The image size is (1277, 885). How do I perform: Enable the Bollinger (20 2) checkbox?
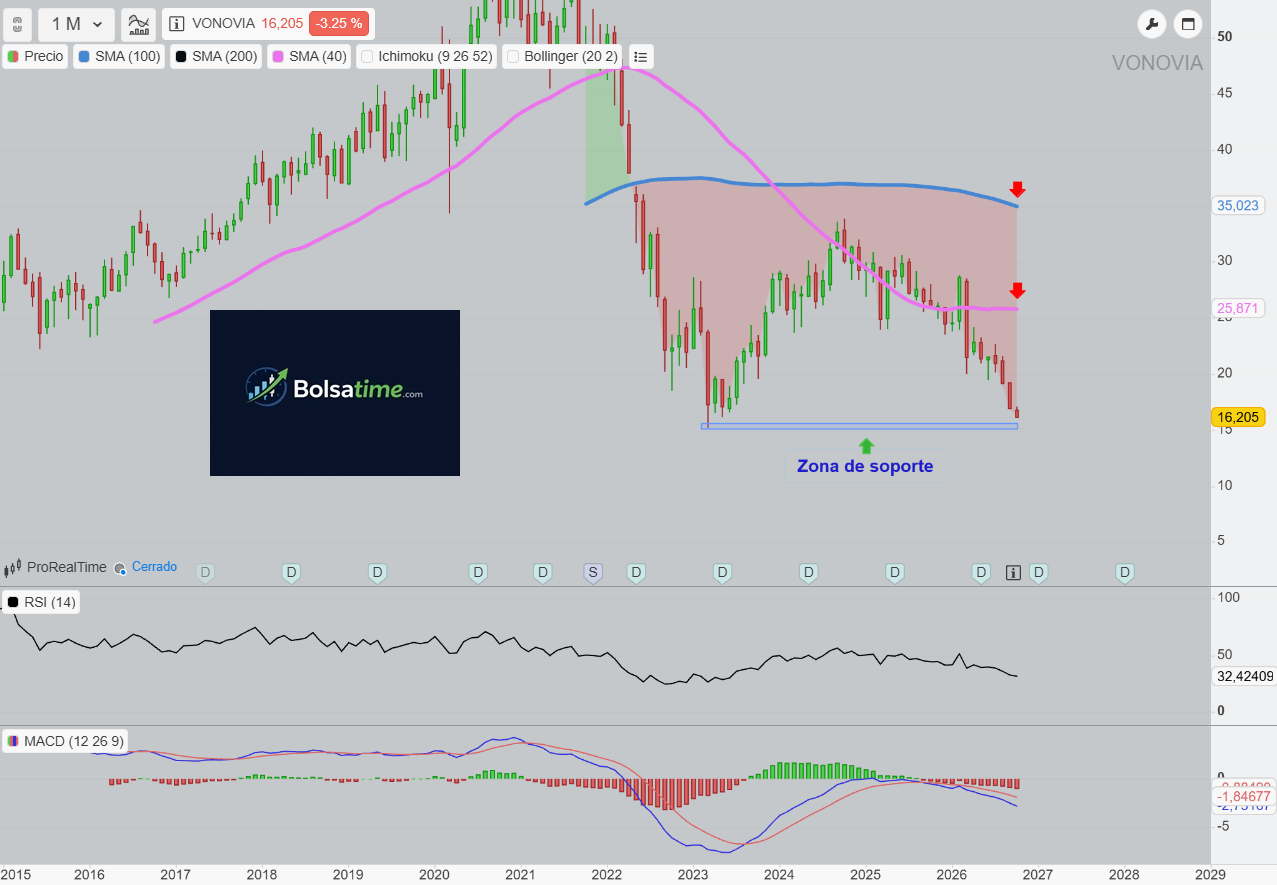point(514,57)
